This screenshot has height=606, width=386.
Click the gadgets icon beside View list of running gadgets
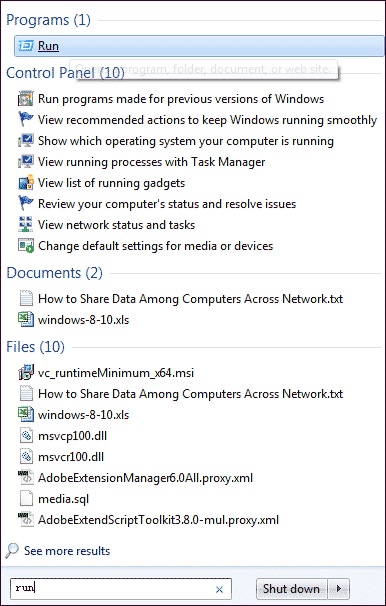pos(26,183)
